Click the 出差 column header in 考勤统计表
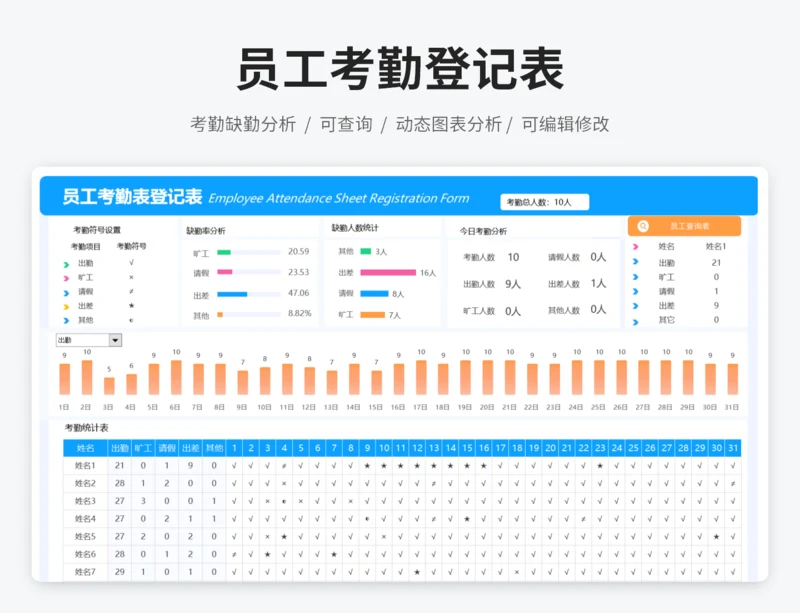Screen dimensions: 800x613 coord(190,448)
